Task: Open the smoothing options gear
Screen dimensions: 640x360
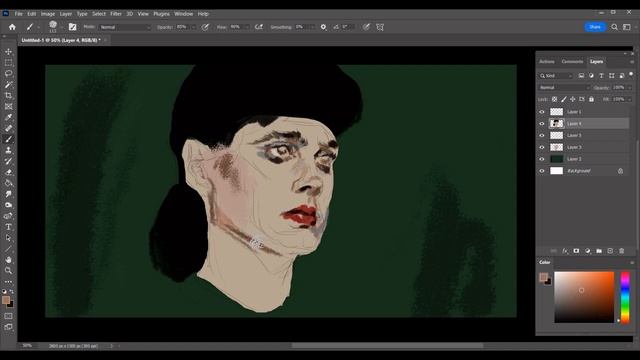Action: [323, 27]
